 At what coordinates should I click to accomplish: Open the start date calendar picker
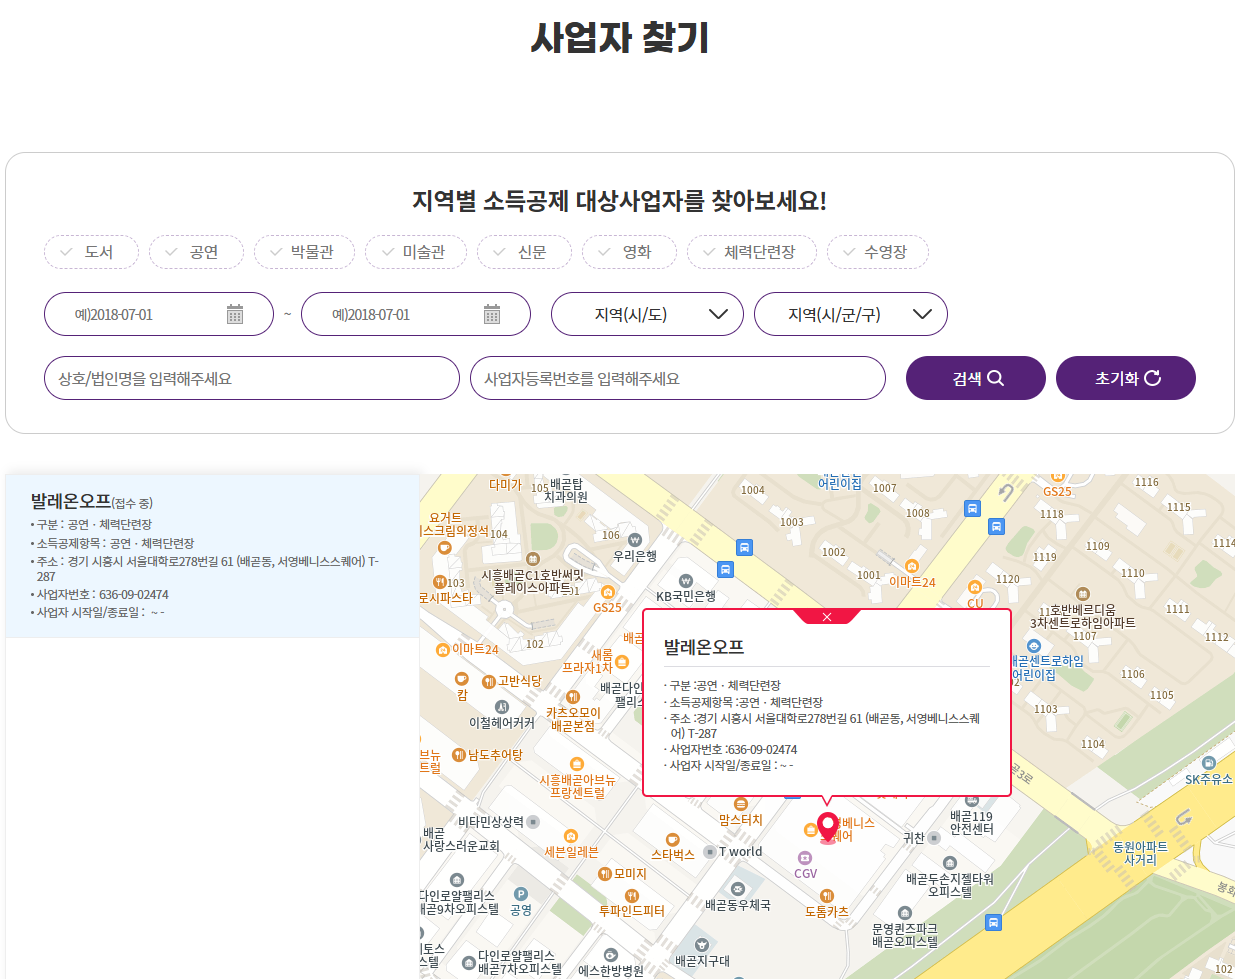[234, 313]
